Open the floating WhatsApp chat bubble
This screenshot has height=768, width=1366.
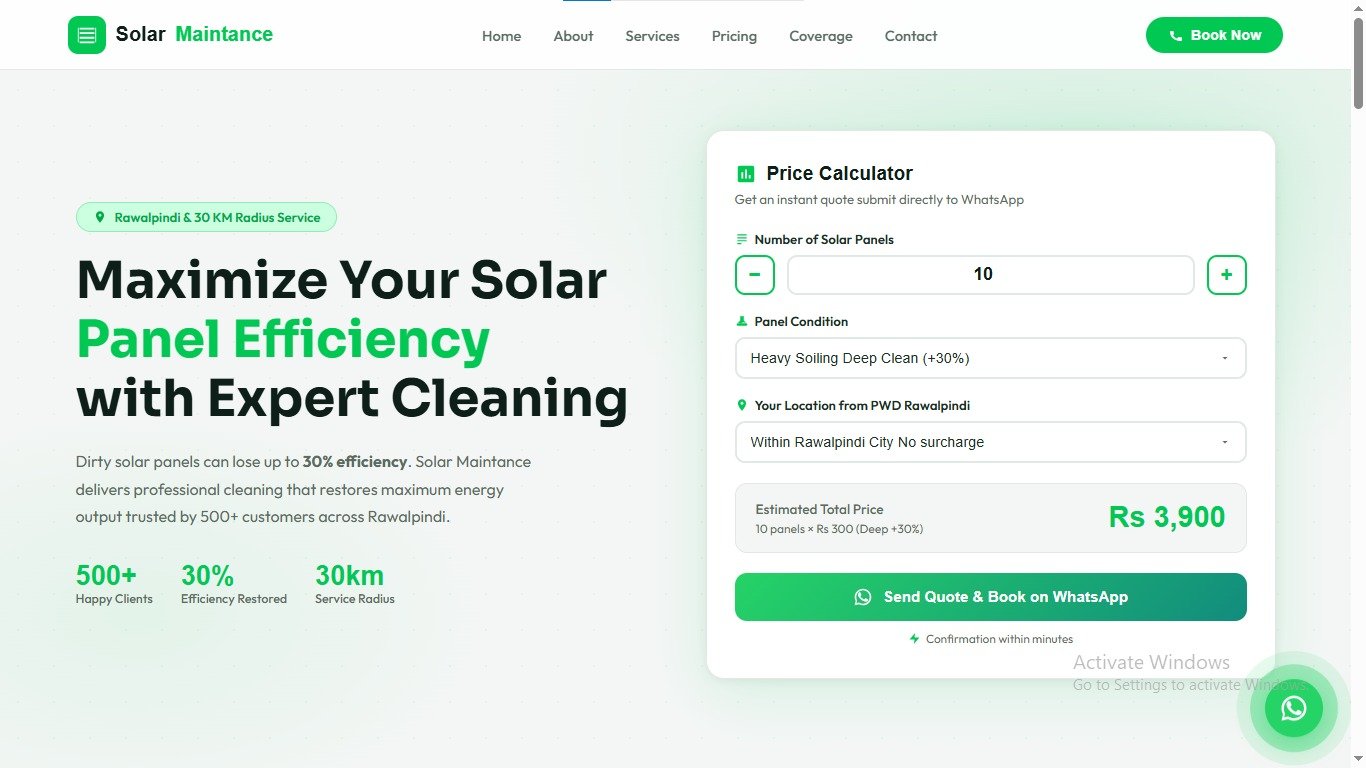point(1293,708)
